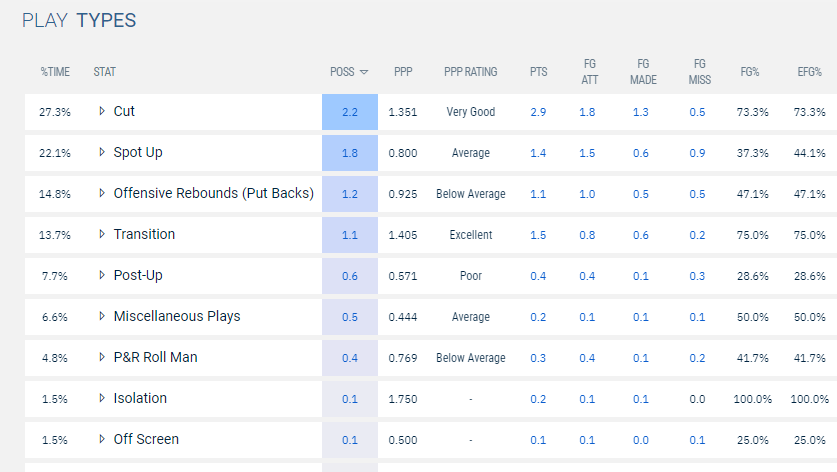The height and width of the screenshot is (472, 837).
Task: Select Offensive Rebounds (Put Backs) label
Action: pos(214,193)
